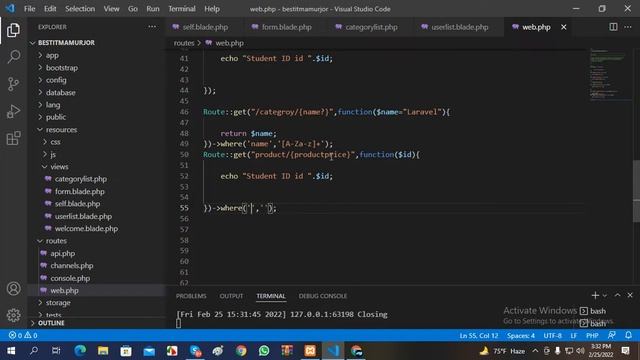The image size is (640, 360).
Task: Change encoding via UTF-8 status item
Action: (553, 336)
